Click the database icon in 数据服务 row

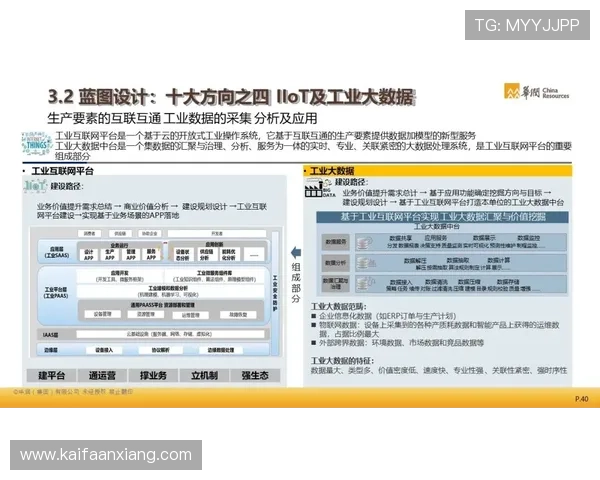[x=364, y=242]
